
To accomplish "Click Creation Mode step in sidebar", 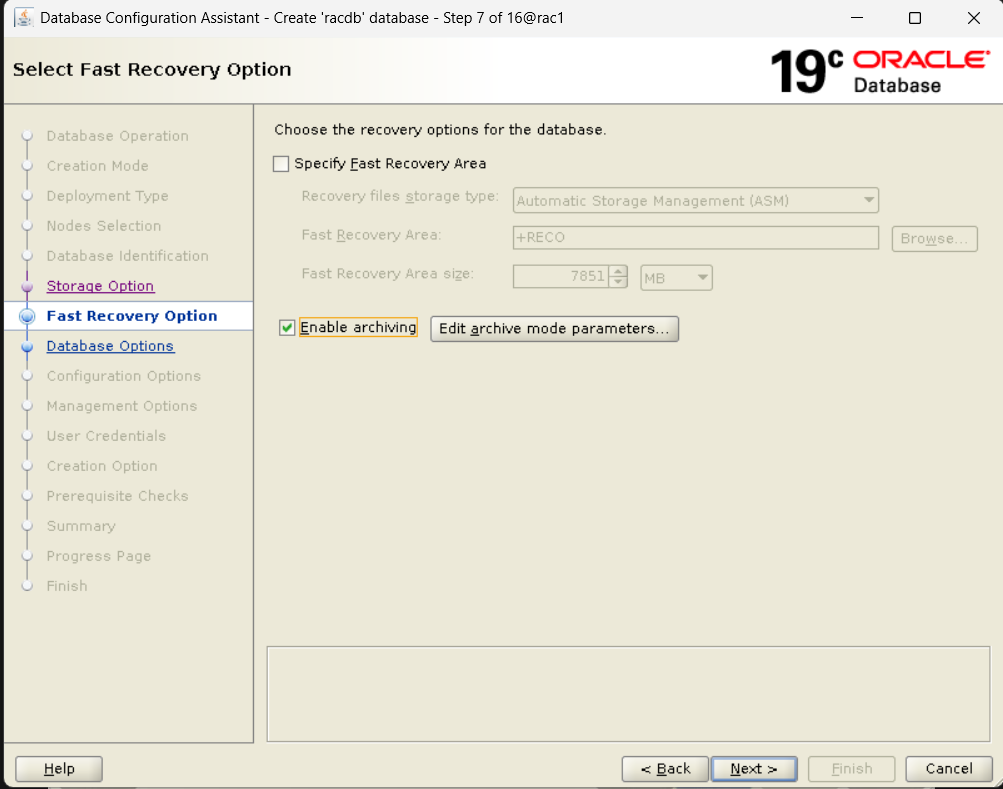I will (x=97, y=166).
